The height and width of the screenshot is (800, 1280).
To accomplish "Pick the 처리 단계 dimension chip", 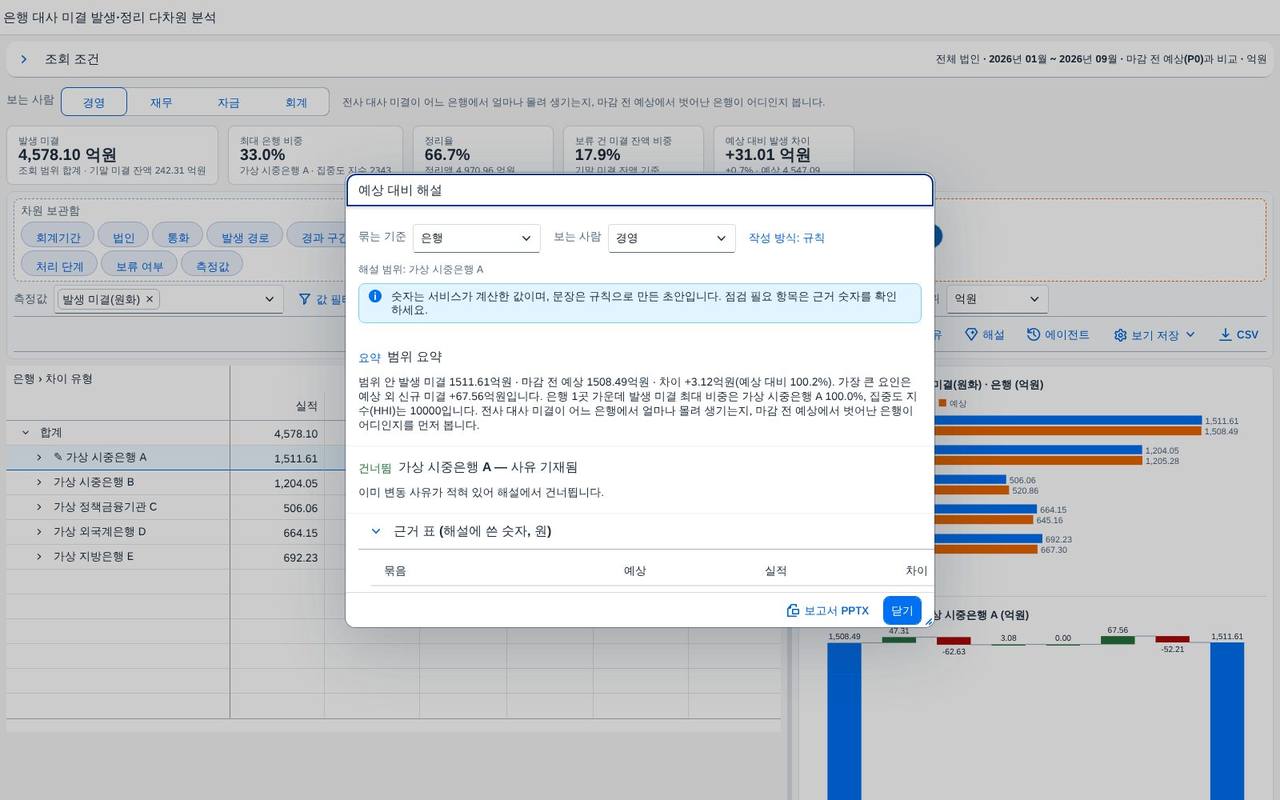I will coord(60,266).
